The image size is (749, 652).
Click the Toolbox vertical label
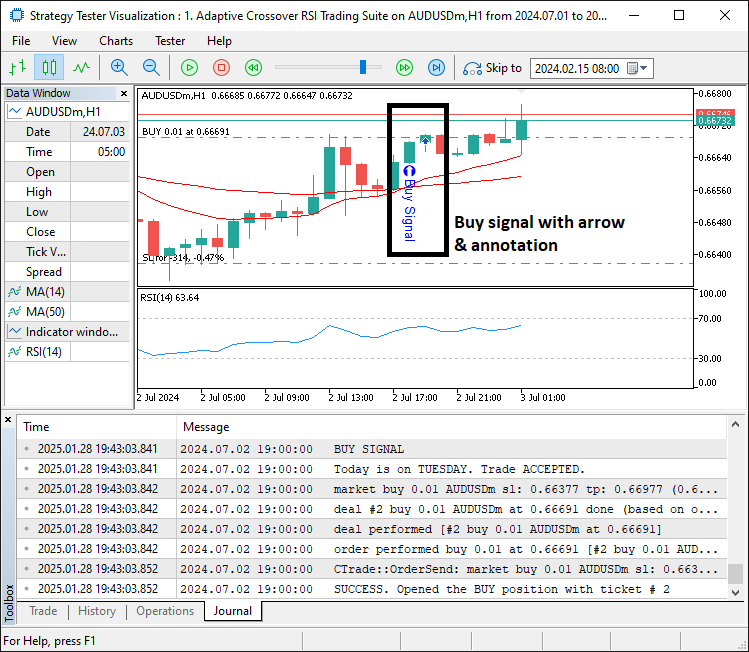click(x=8, y=603)
